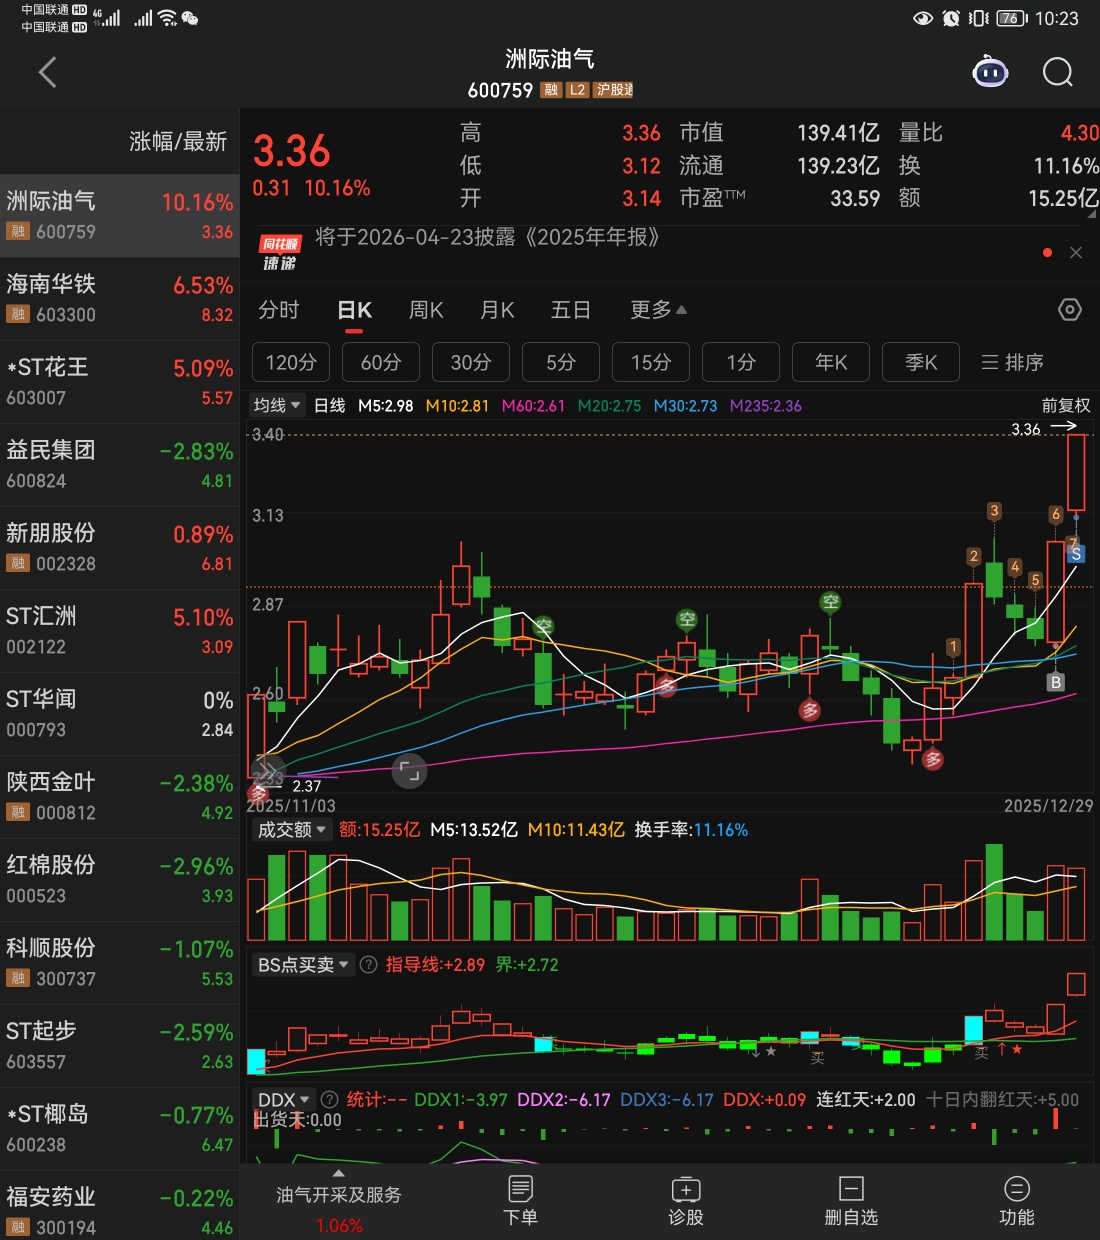Open chart settings hexagon icon
Image resolution: width=1100 pixels, height=1240 pixels.
1069,310
